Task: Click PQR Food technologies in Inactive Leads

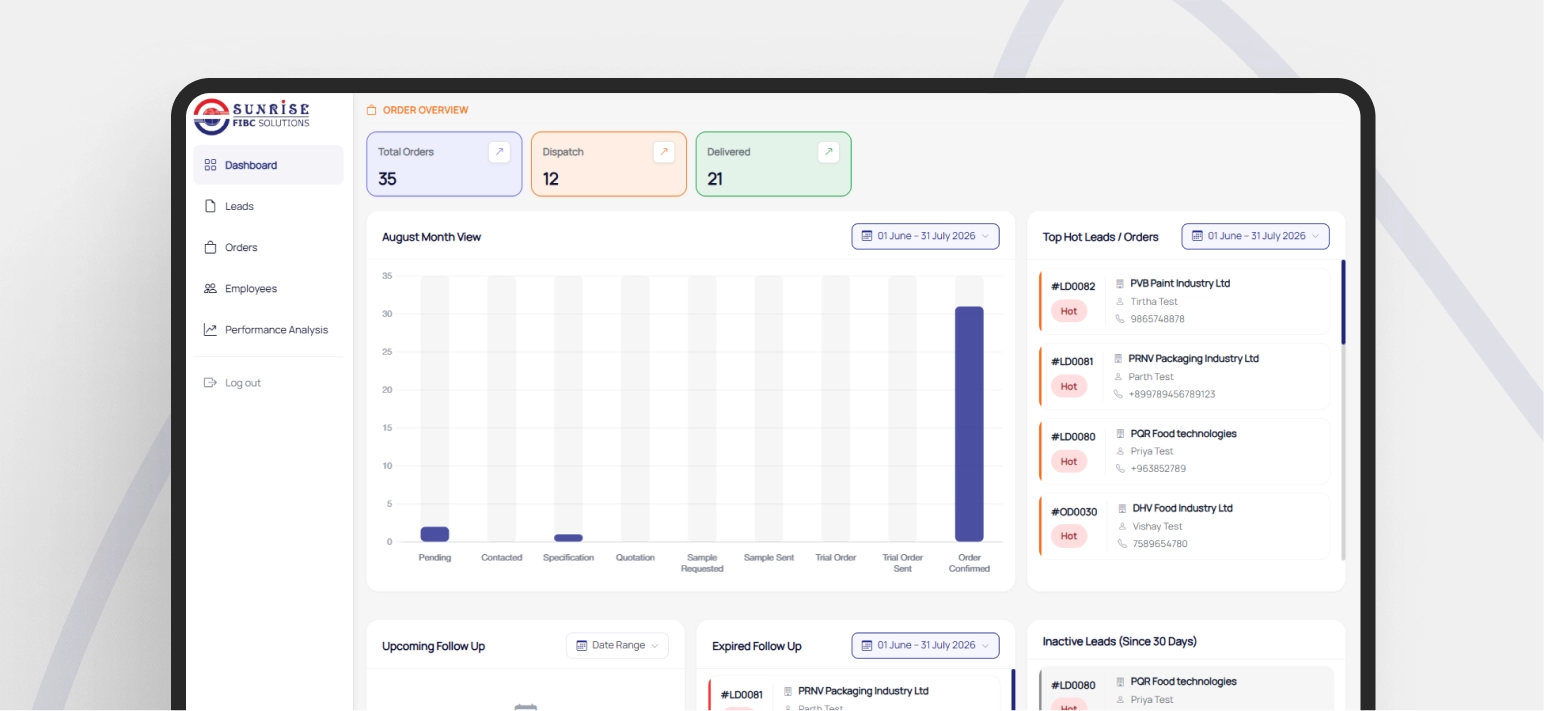Action: [1183, 681]
